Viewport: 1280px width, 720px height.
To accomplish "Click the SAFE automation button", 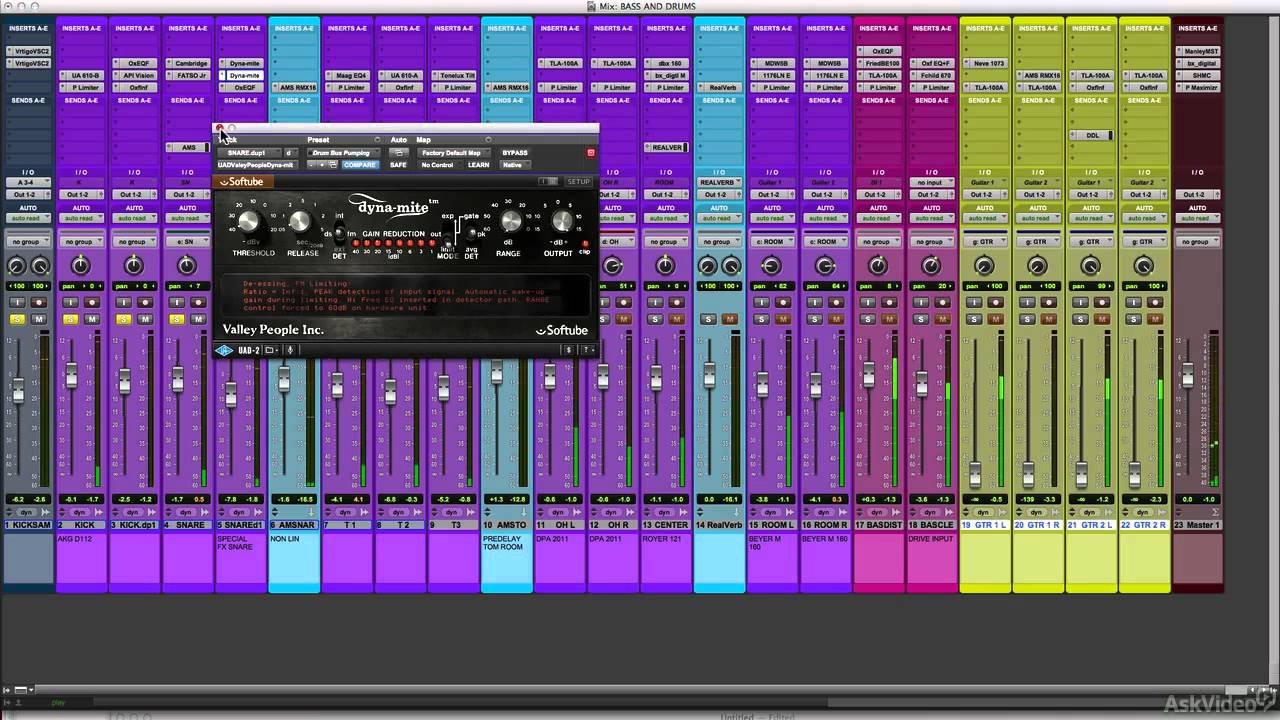I will point(398,165).
